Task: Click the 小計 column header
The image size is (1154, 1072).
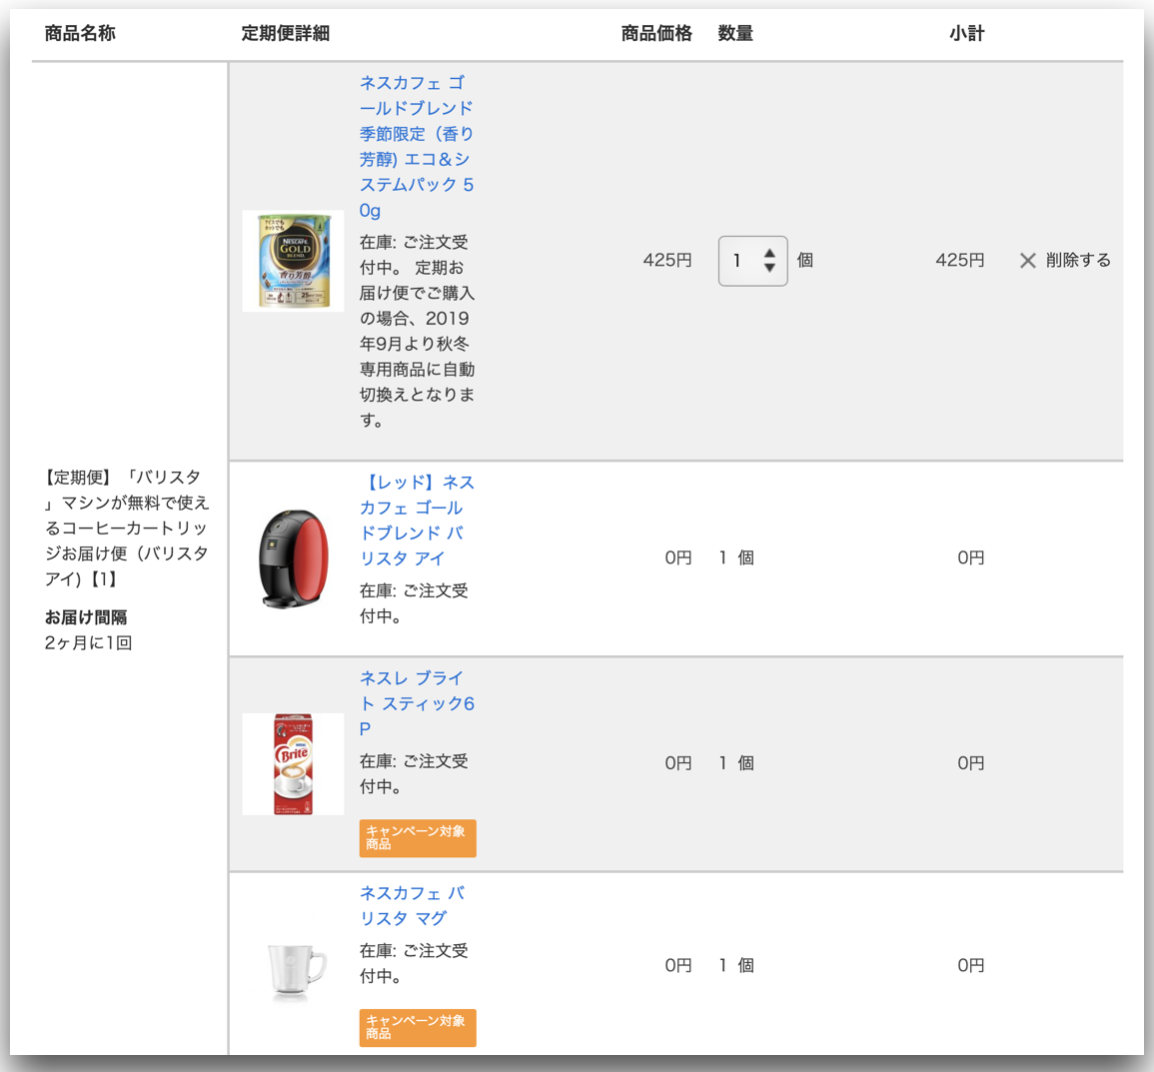Action: pyautogui.click(x=966, y=33)
